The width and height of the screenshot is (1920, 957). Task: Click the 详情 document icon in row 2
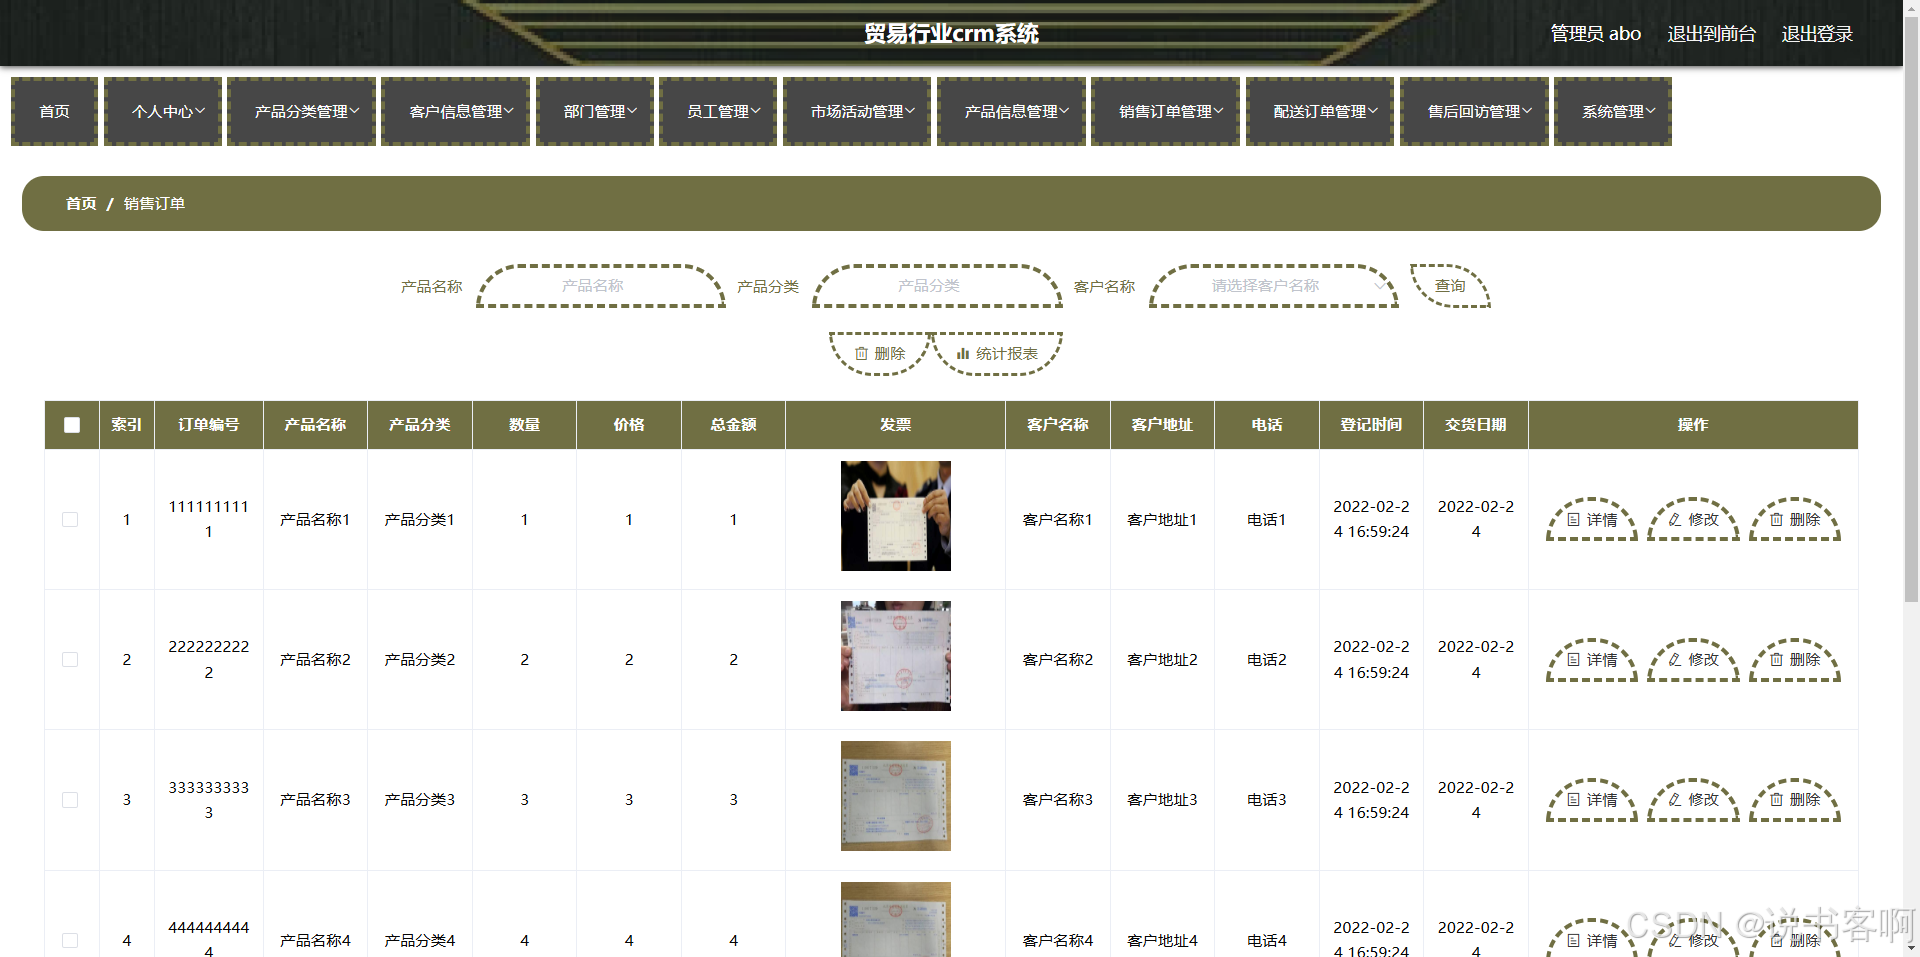[x=1573, y=660]
